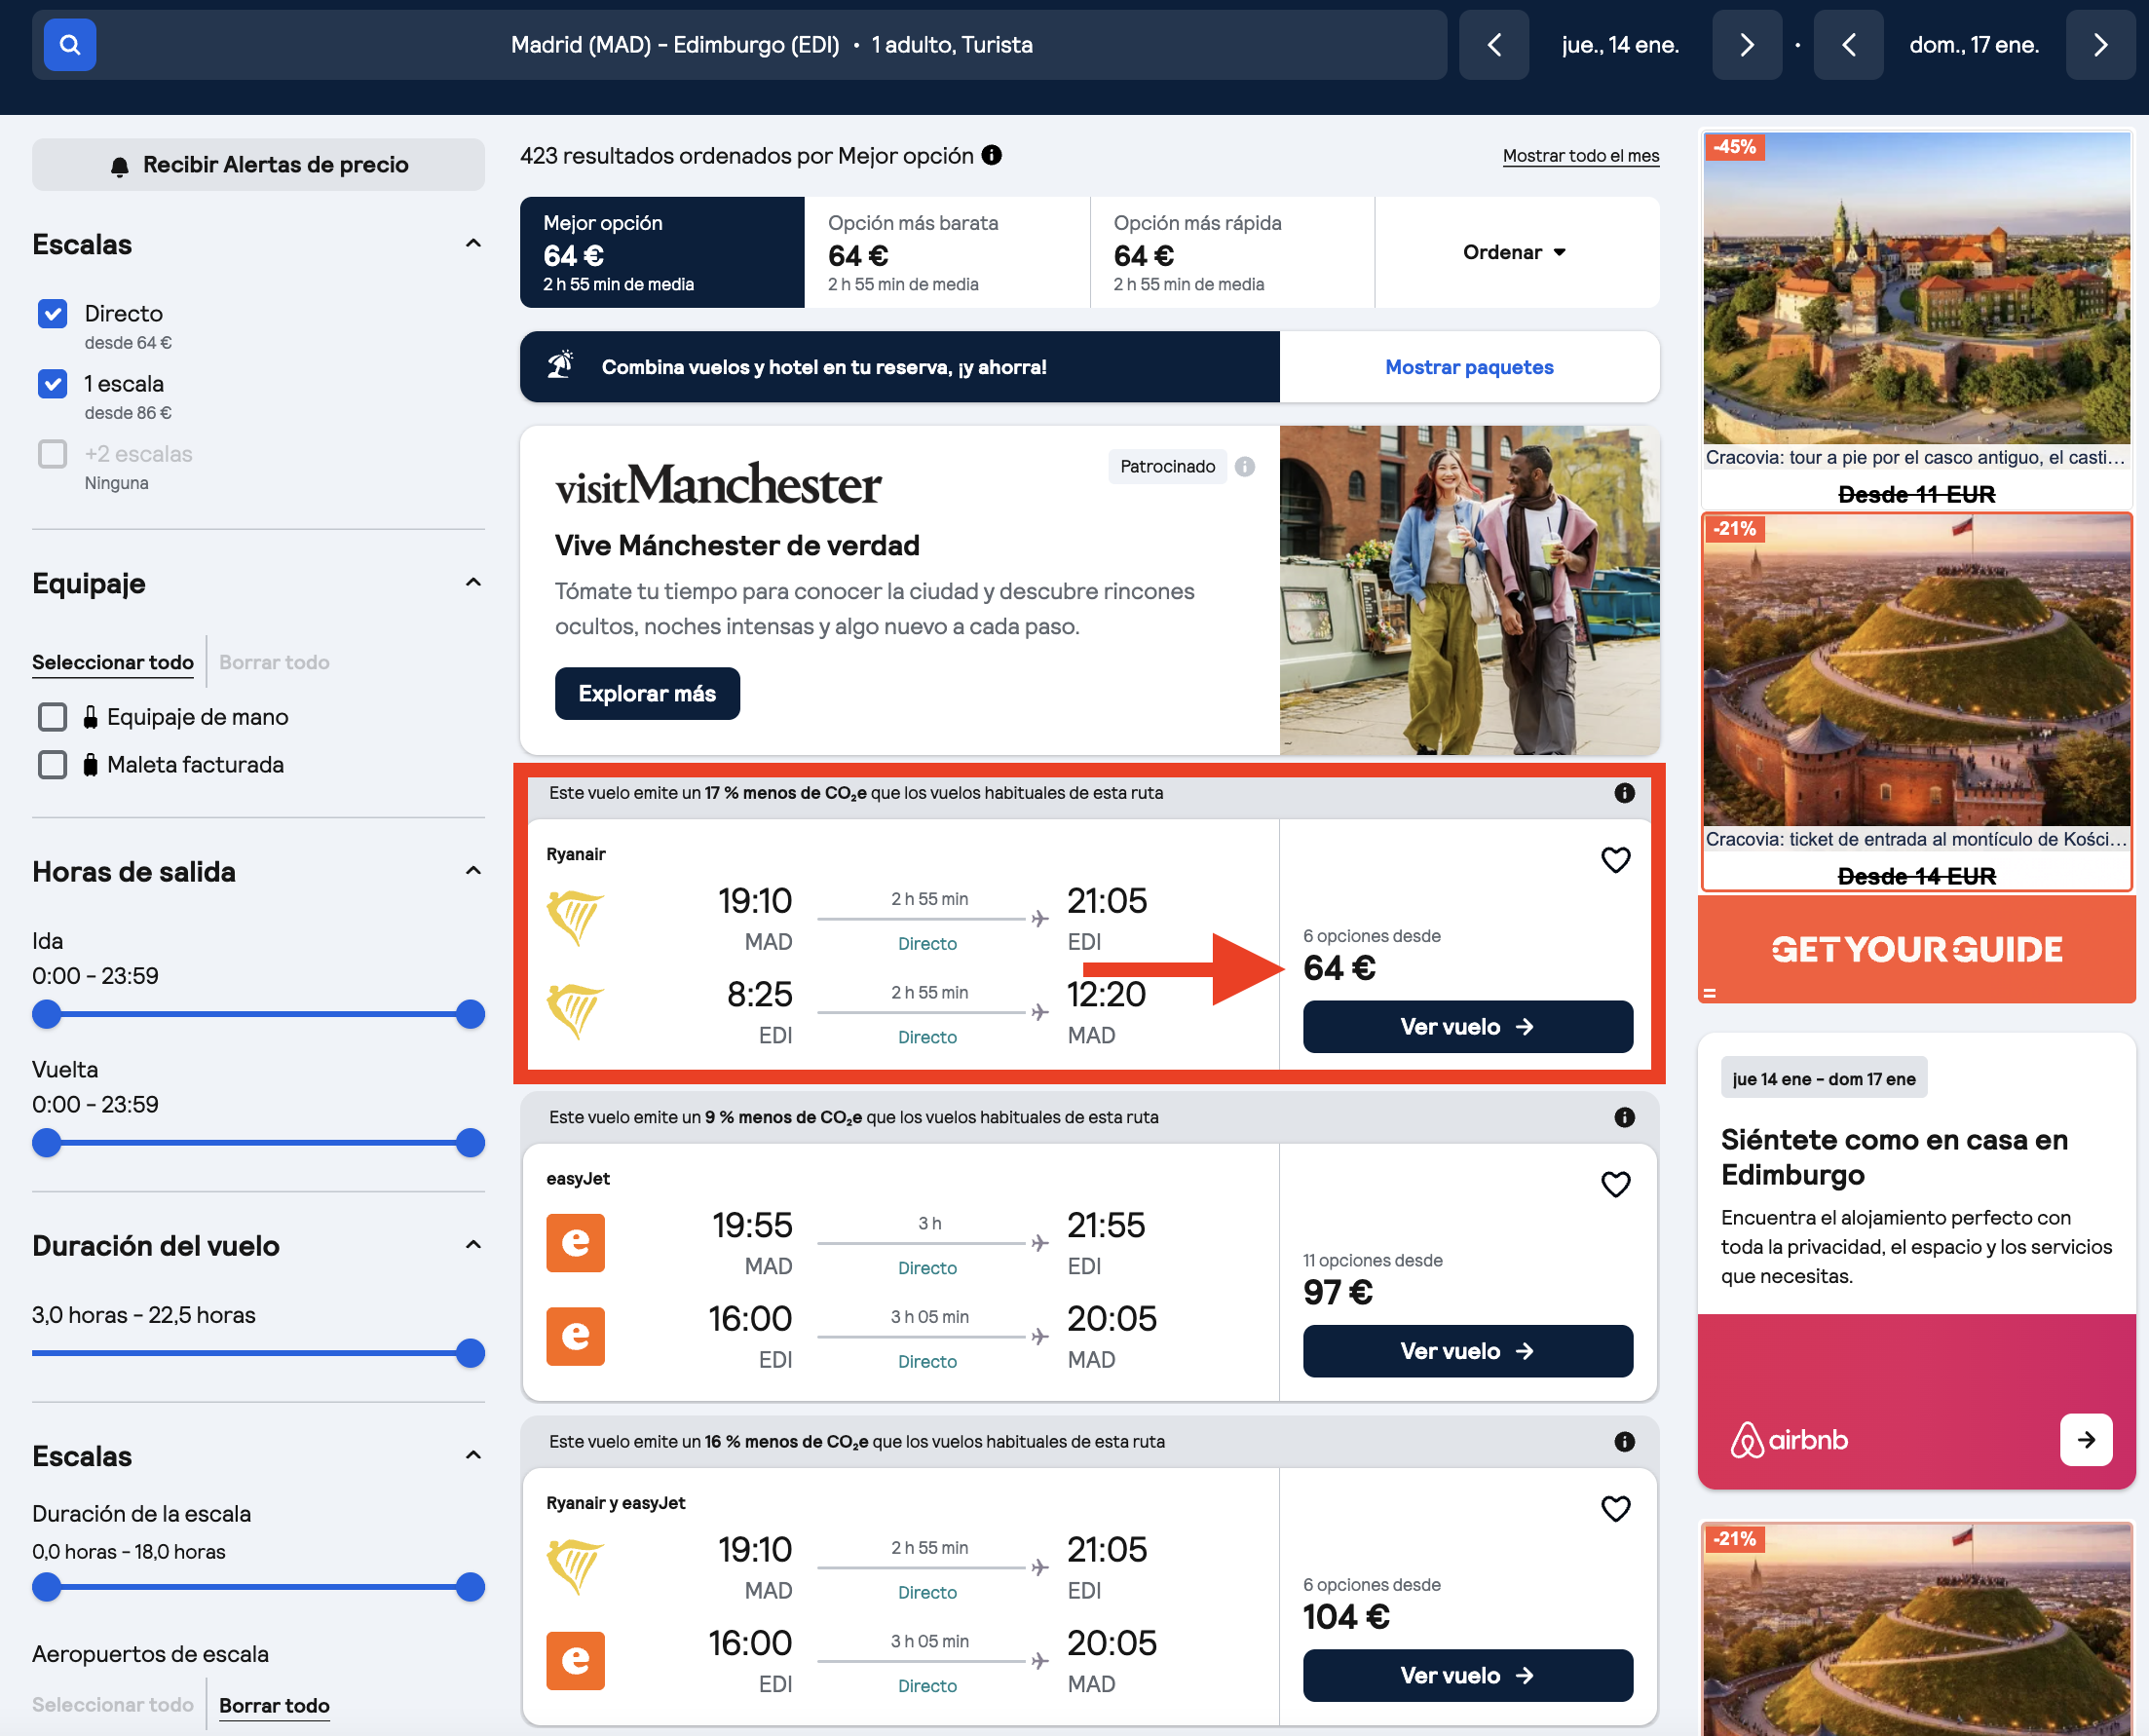Go to previous departure date arrow
Image resolution: width=2149 pixels, height=1736 pixels.
coord(1494,45)
